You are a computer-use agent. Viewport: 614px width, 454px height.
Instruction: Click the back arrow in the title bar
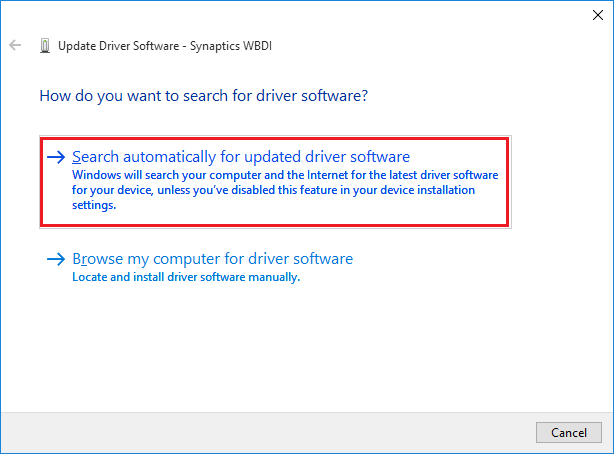click(15, 46)
